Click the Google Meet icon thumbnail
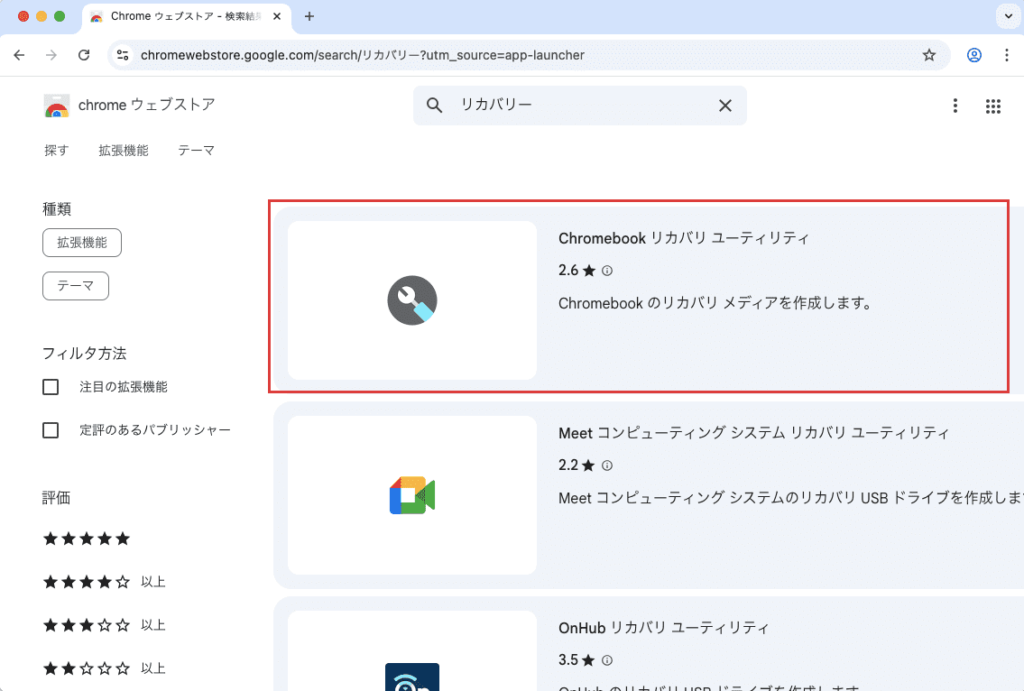This screenshot has width=1024, height=691. coord(412,495)
